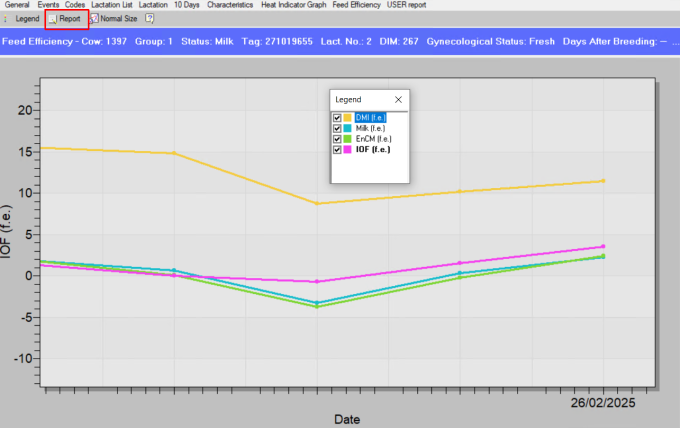Disable the EnCM (f.e.) series checkbox
680x428 pixels.
337,139
